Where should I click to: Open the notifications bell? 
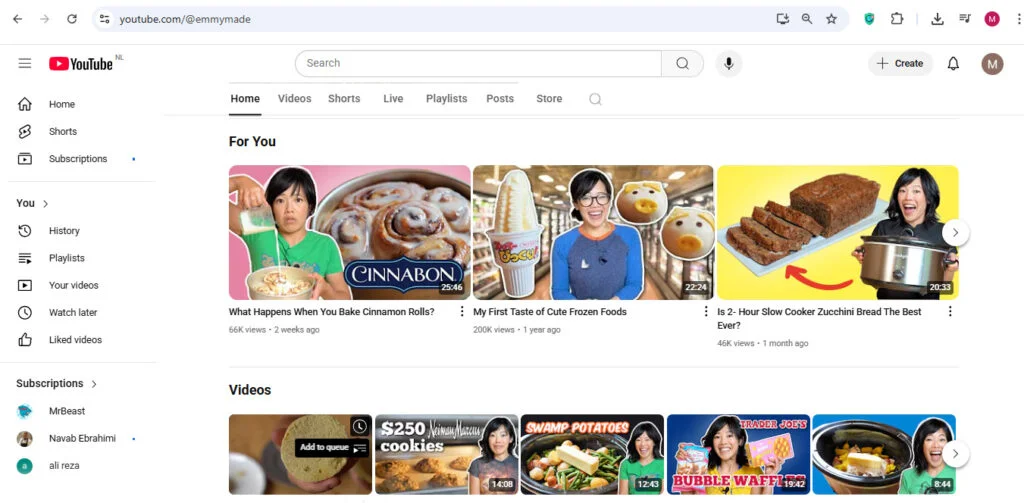tap(953, 63)
